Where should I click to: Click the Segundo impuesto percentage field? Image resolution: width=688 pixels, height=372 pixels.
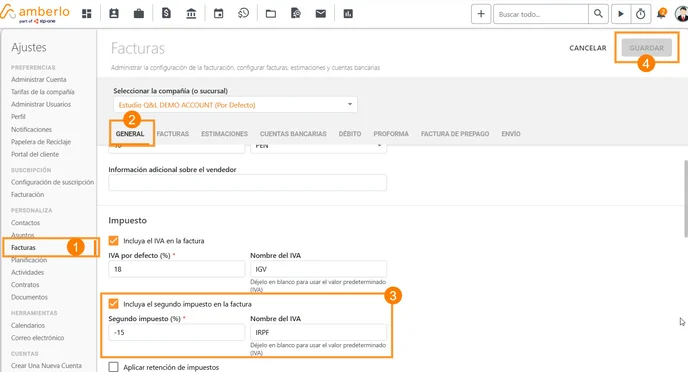pyautogui.click(x=176, y=332)
